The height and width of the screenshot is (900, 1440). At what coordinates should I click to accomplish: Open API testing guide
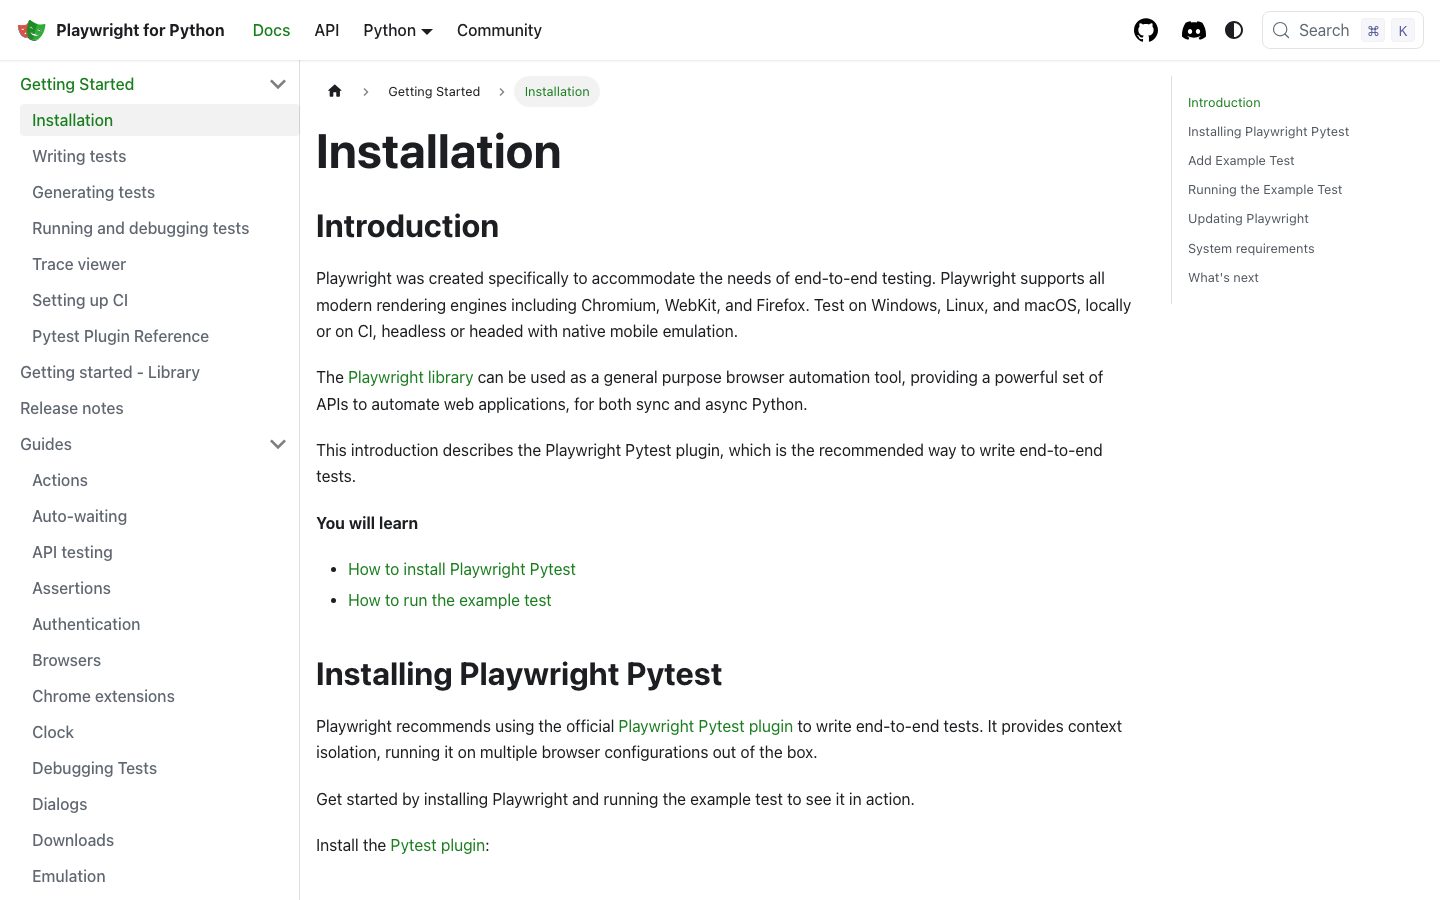(159, 552)
